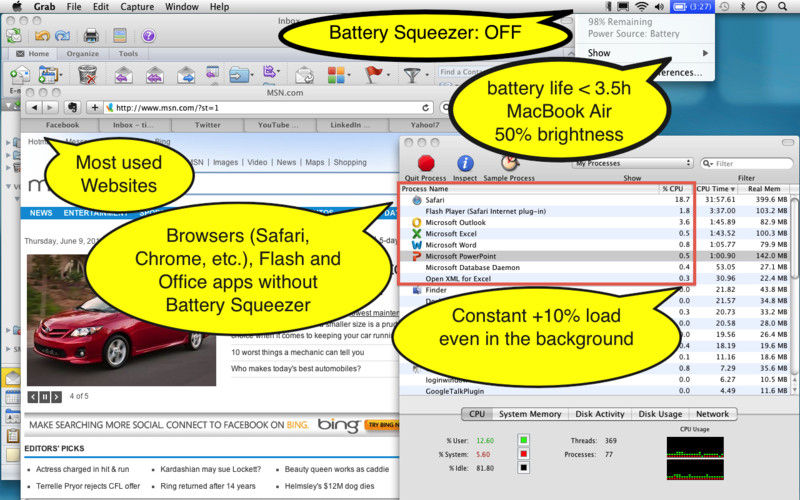Click the Rules icon in Outlook ribbon

(269, 72)
